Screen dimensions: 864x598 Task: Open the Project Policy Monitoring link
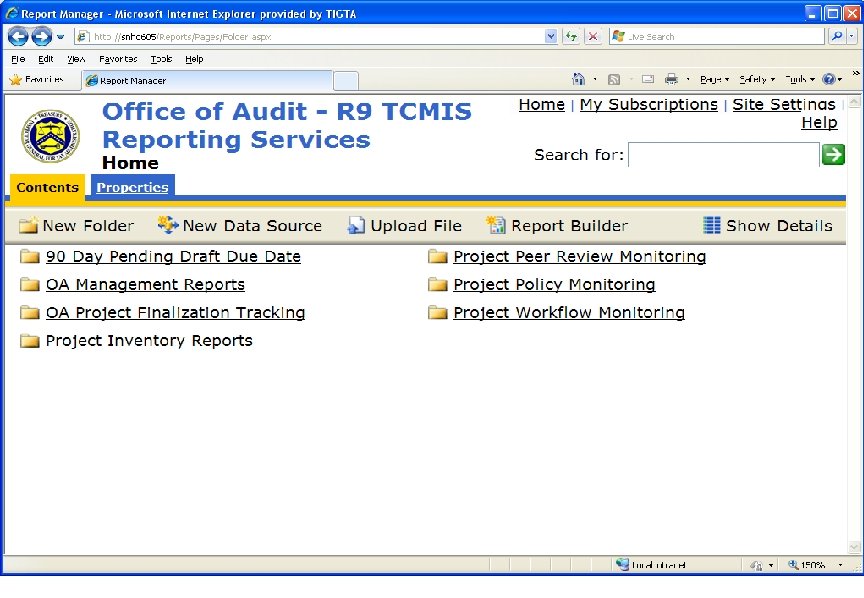[554, 285]
